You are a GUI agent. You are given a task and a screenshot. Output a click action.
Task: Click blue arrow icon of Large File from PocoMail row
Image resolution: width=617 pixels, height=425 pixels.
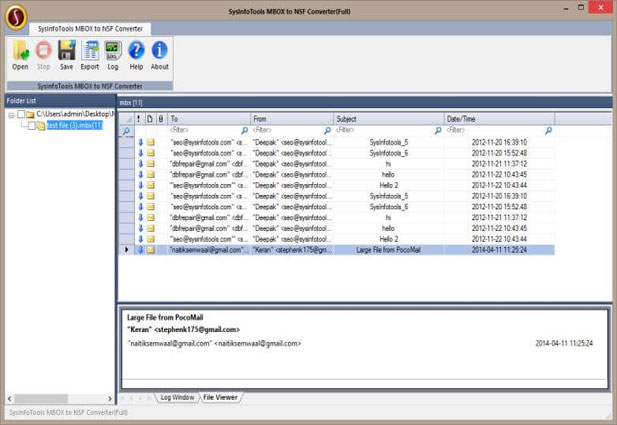(x=140, y=249)
